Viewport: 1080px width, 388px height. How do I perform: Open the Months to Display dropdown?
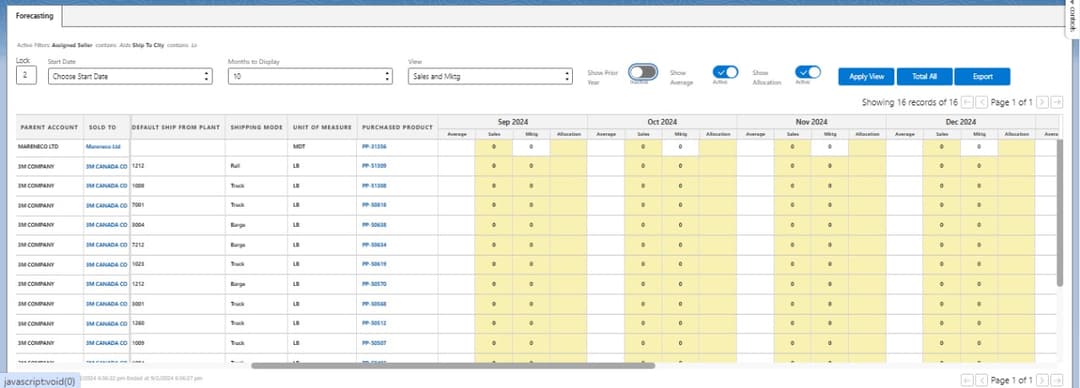coord(310,76)
